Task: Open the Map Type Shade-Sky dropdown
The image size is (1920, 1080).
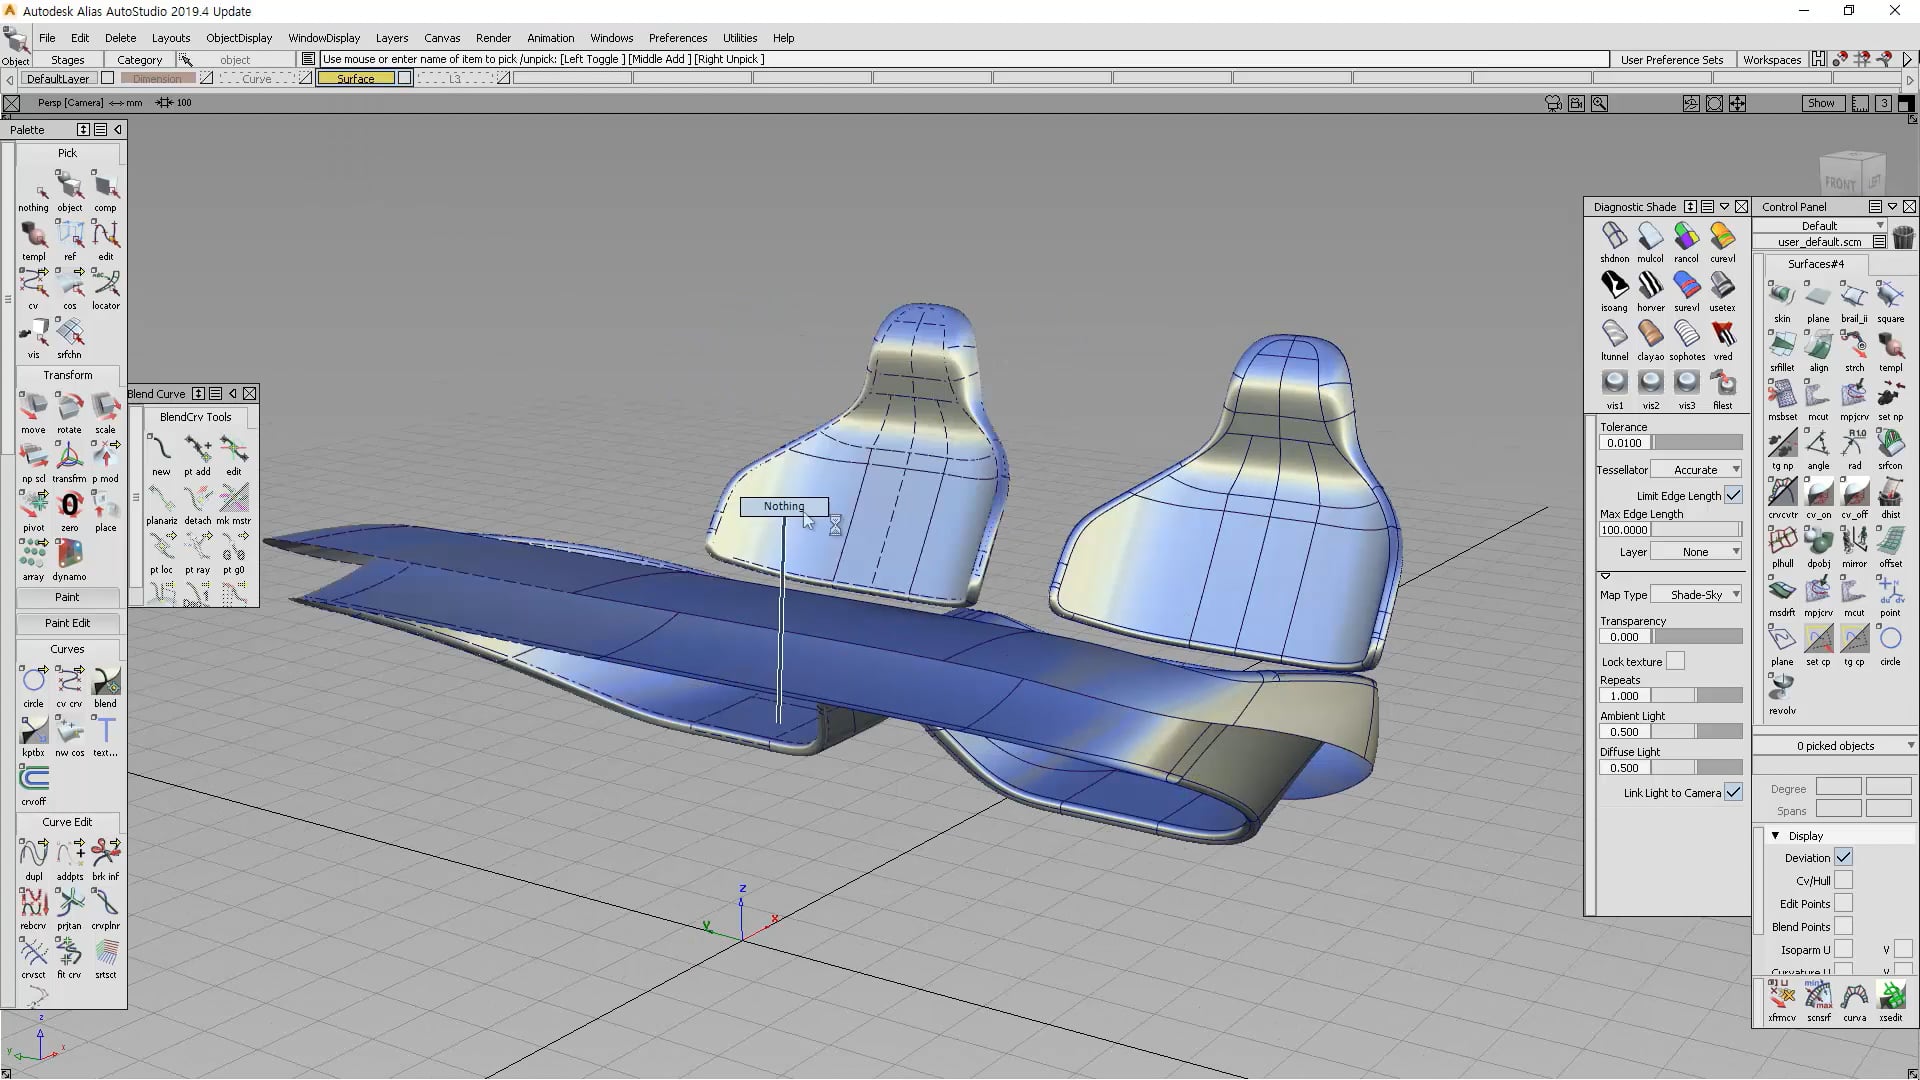Action: pos(1696,594)
